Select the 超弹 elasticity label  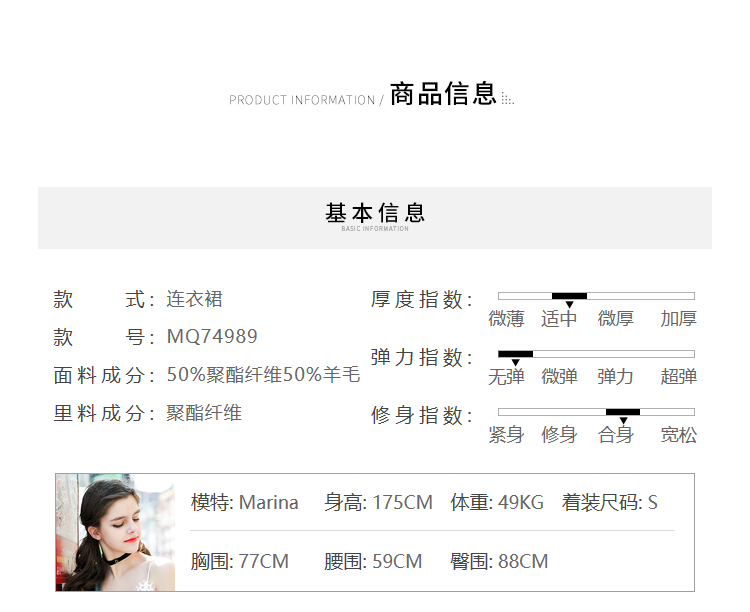678,377
